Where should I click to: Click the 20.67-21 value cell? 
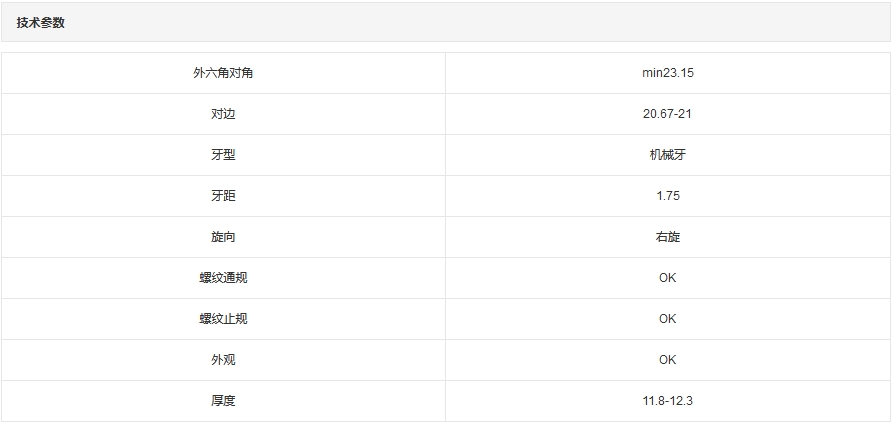(667, 114)
